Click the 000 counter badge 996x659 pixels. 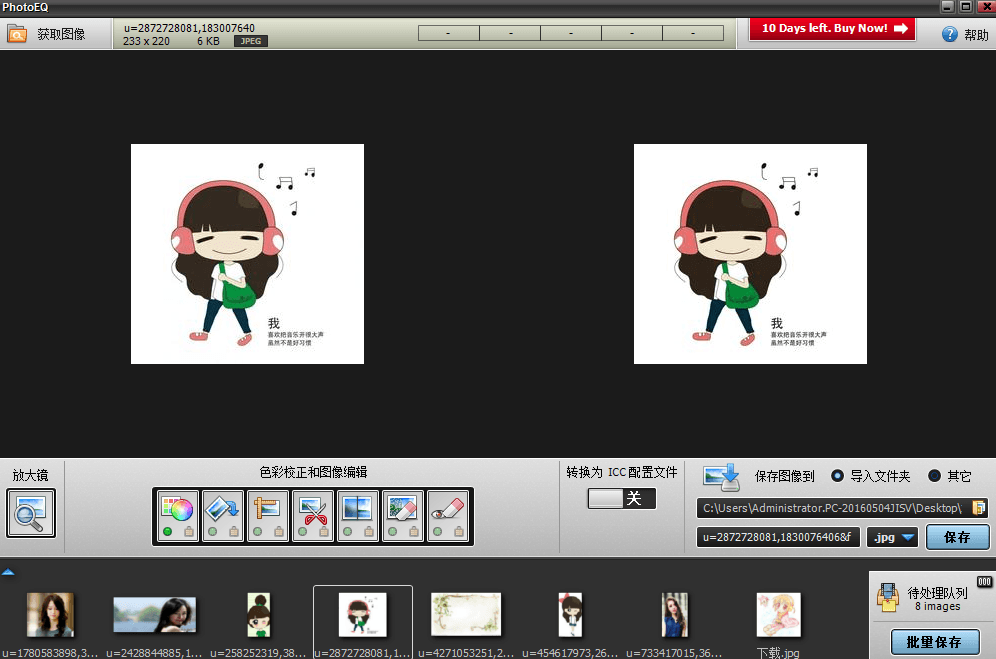click(x=984, y=581)
